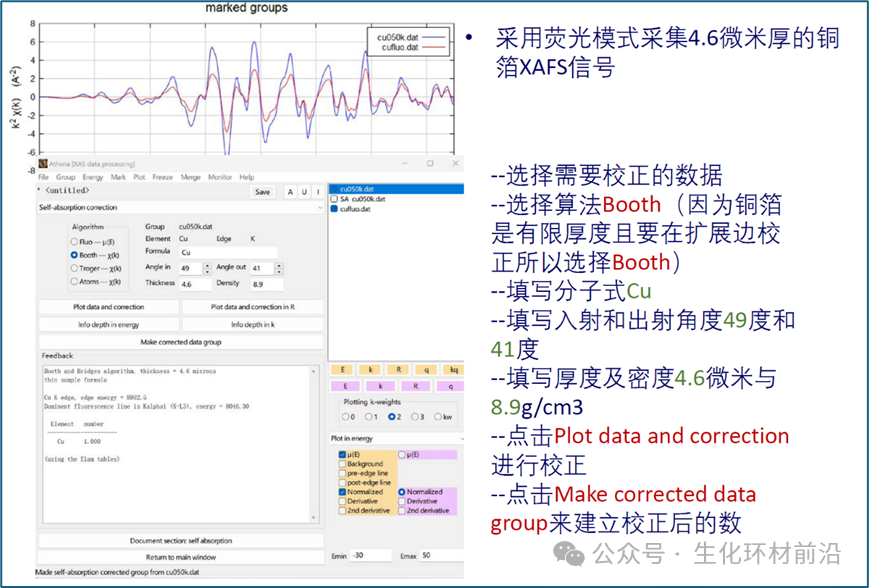Adjust the Angle out spinner arrows

tap(279, 268)
